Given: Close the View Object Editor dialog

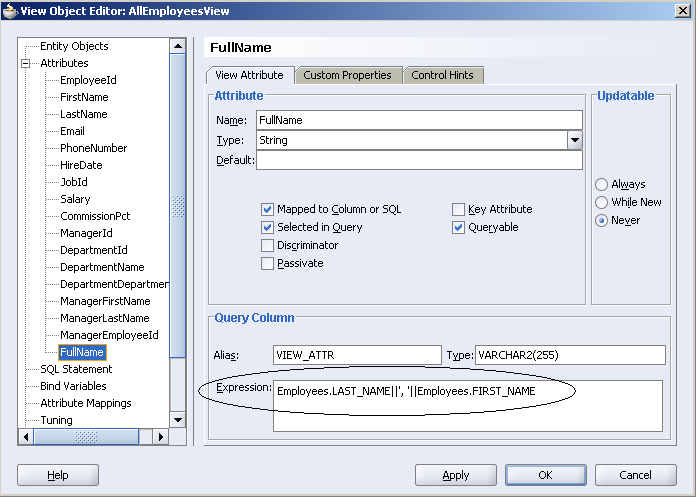Looking at the screenshot, I should (681, 11).
